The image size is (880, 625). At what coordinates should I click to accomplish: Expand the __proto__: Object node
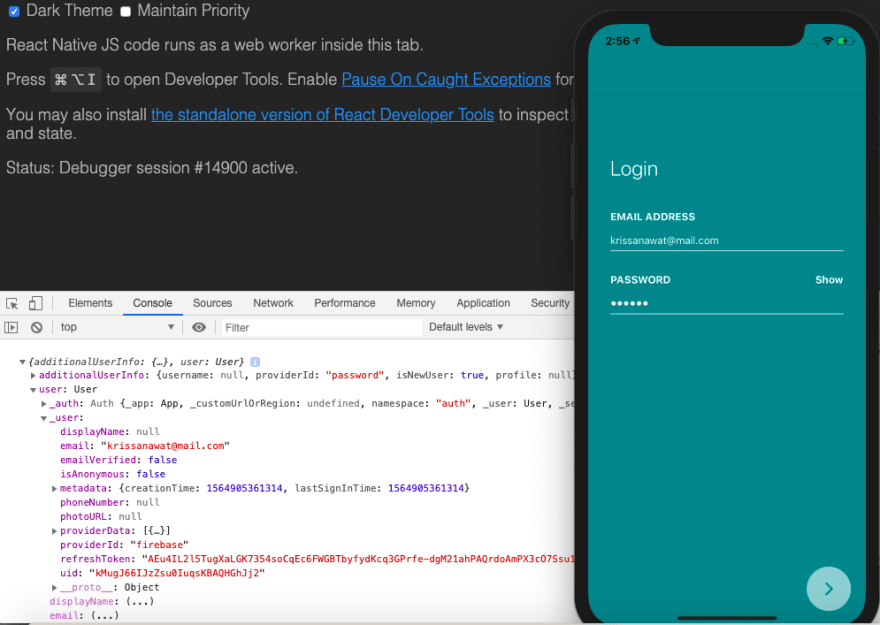[54, 587]
